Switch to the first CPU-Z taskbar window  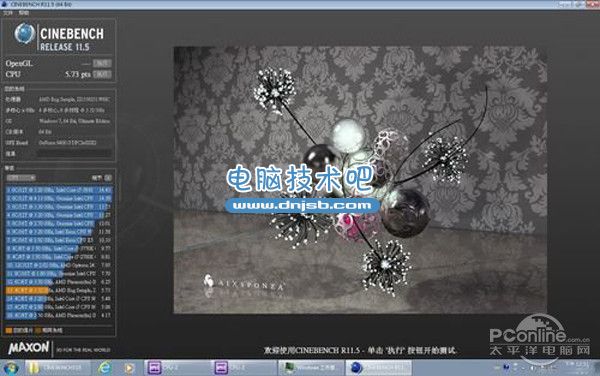(177, 368)
